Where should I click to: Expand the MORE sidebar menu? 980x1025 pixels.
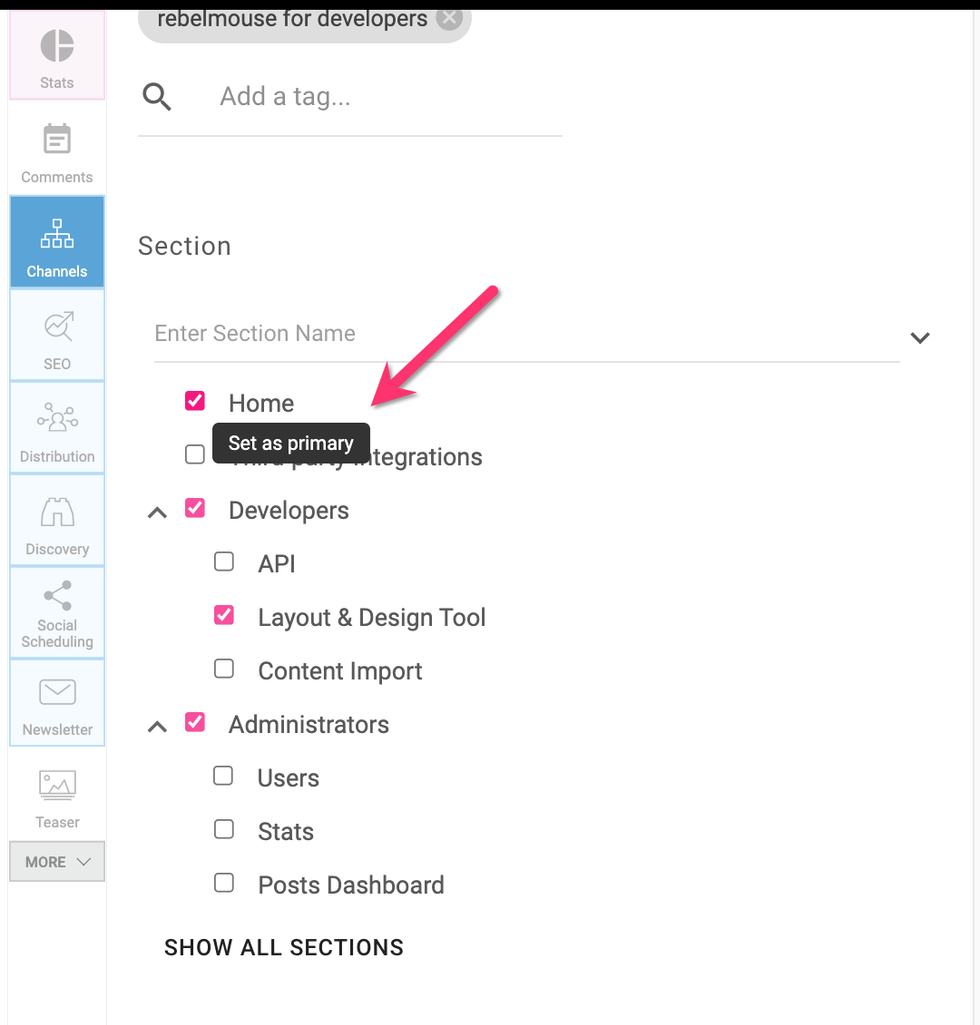pos(57,862)
